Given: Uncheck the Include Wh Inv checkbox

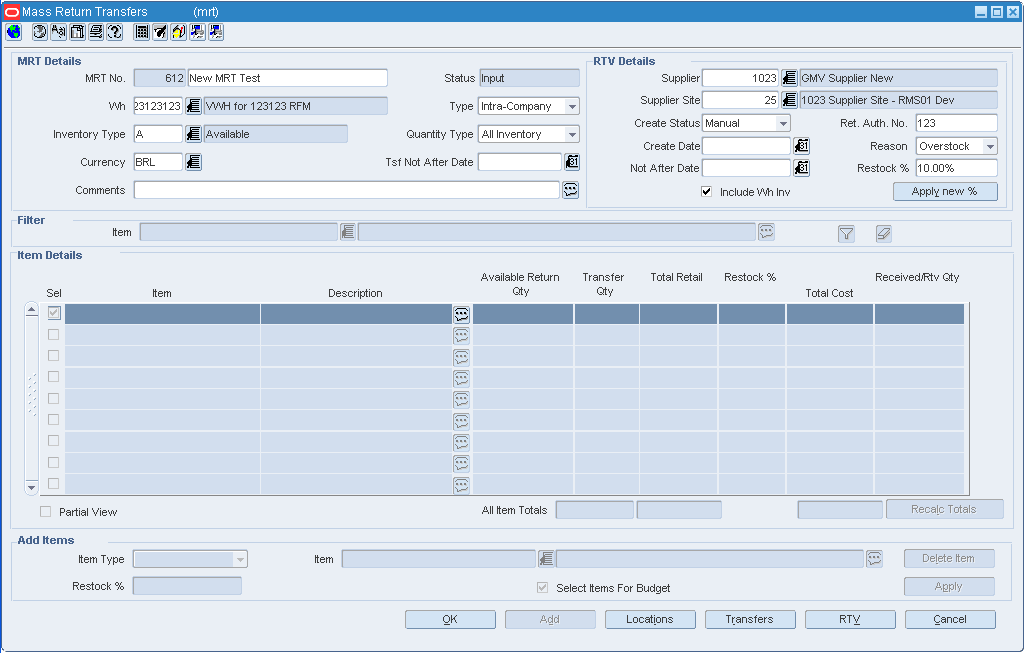Looking at the screenshot, I should coord(707,192).
